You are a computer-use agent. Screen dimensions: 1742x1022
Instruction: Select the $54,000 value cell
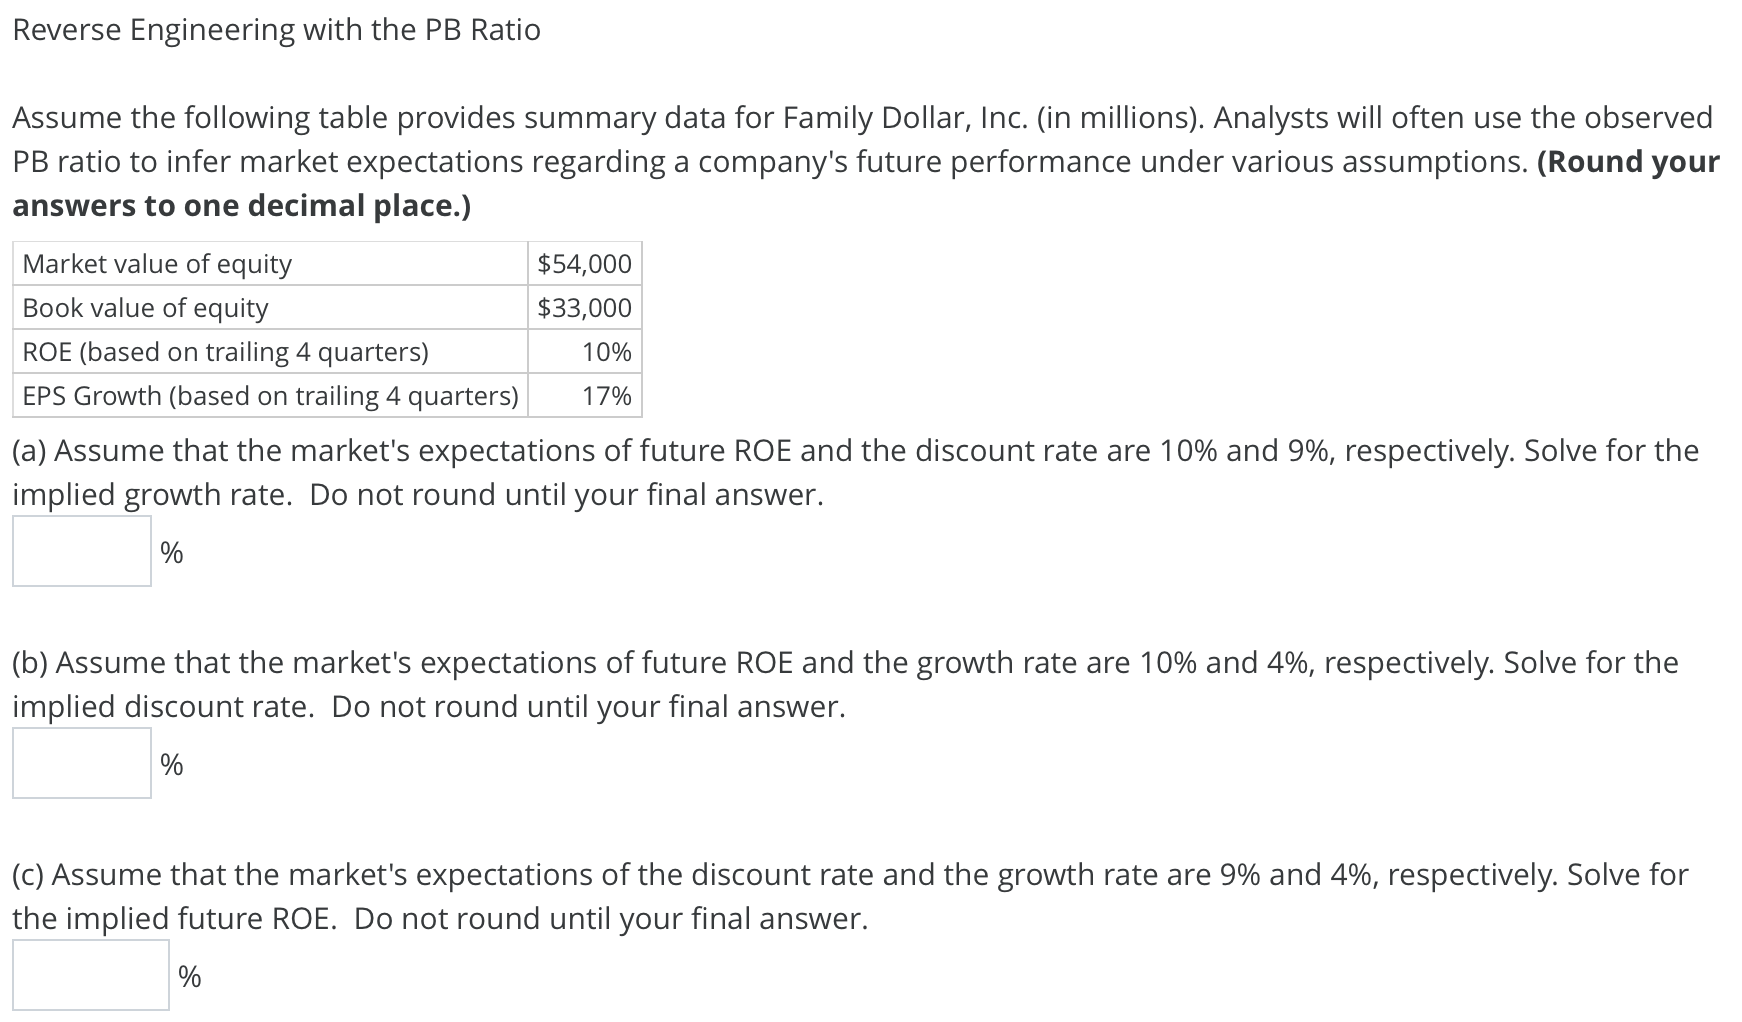click(583, 264)
